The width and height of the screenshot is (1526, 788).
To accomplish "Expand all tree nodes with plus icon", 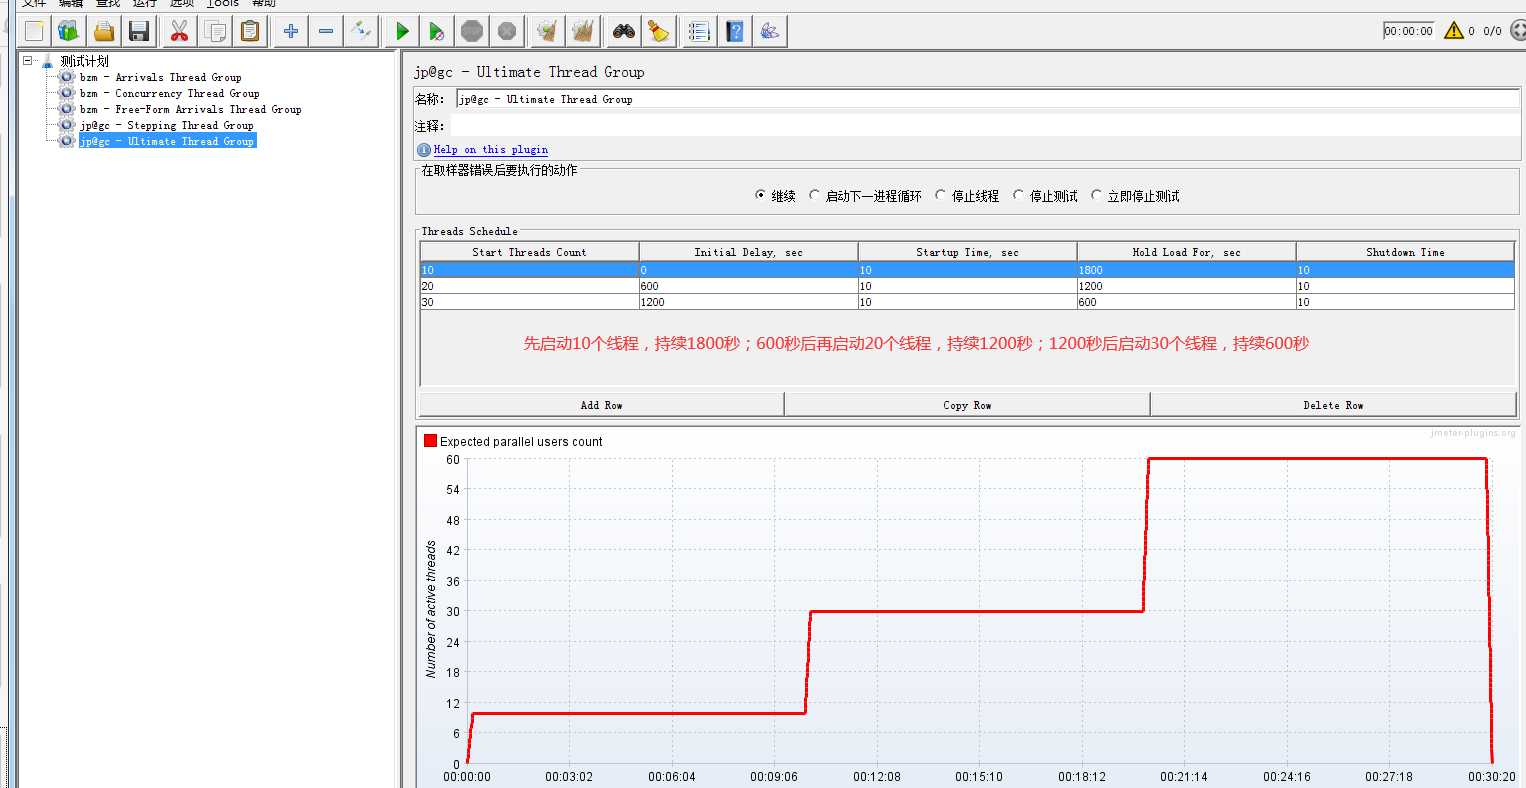I will (291, 31).
